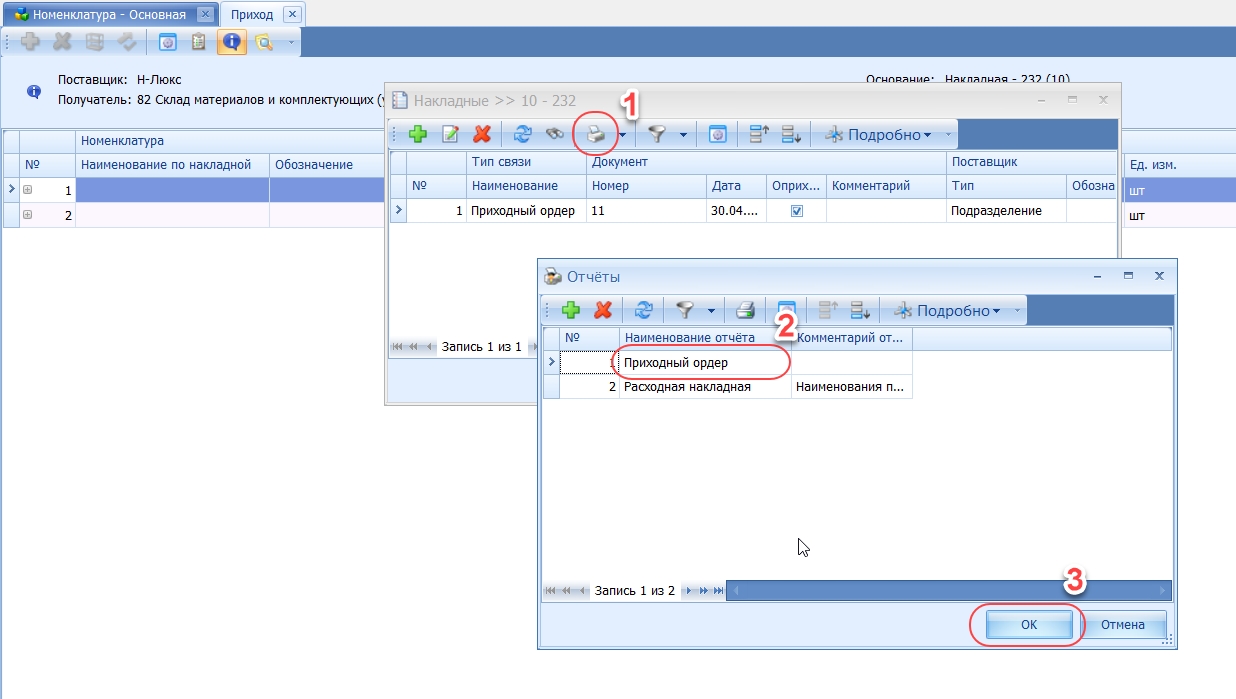The width and height of the screenshot is (1236, 699).
Task: Select the Приход tab
Action: click(251, 15)
